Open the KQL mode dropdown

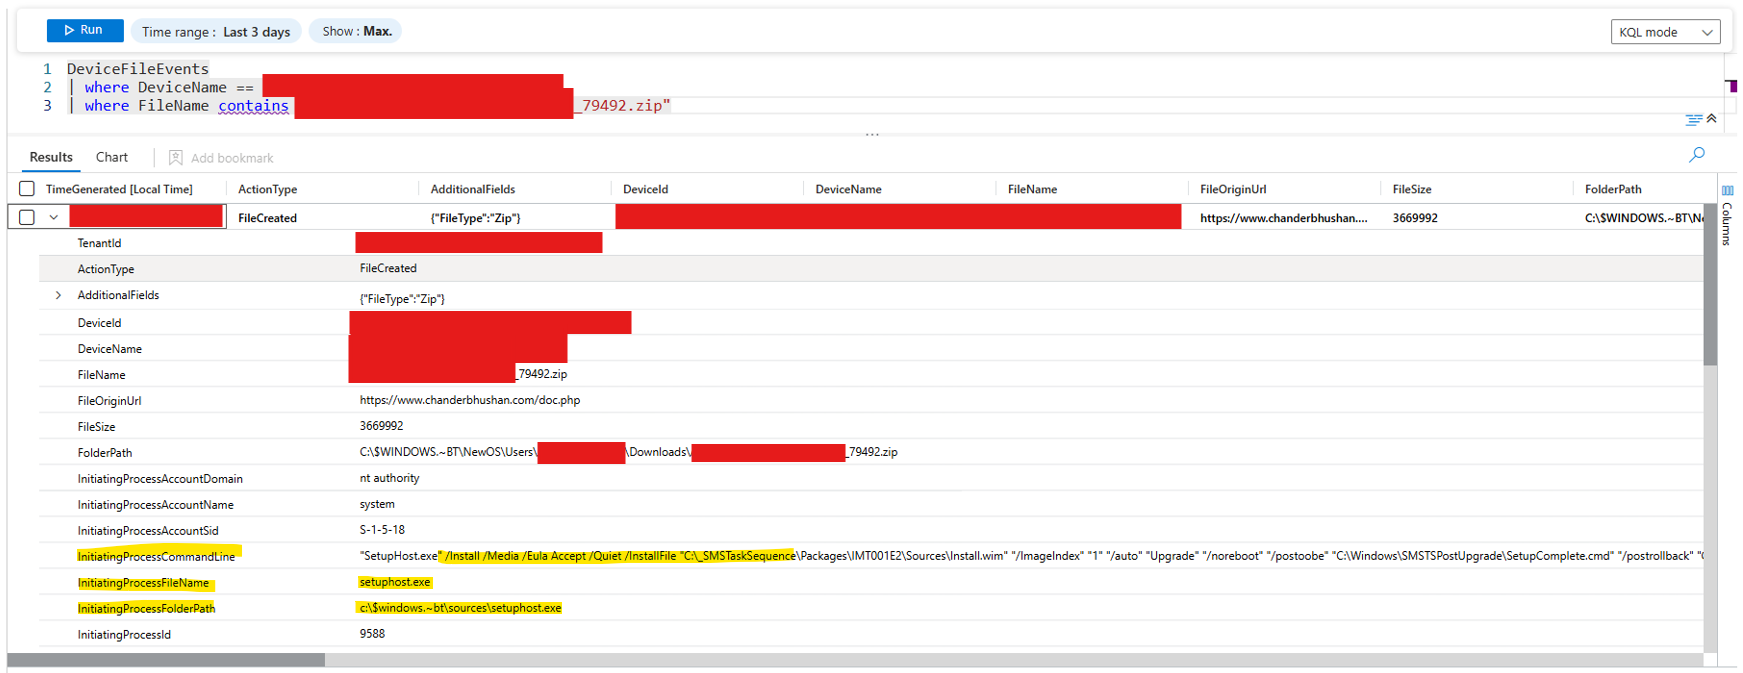click(1665, 32)
